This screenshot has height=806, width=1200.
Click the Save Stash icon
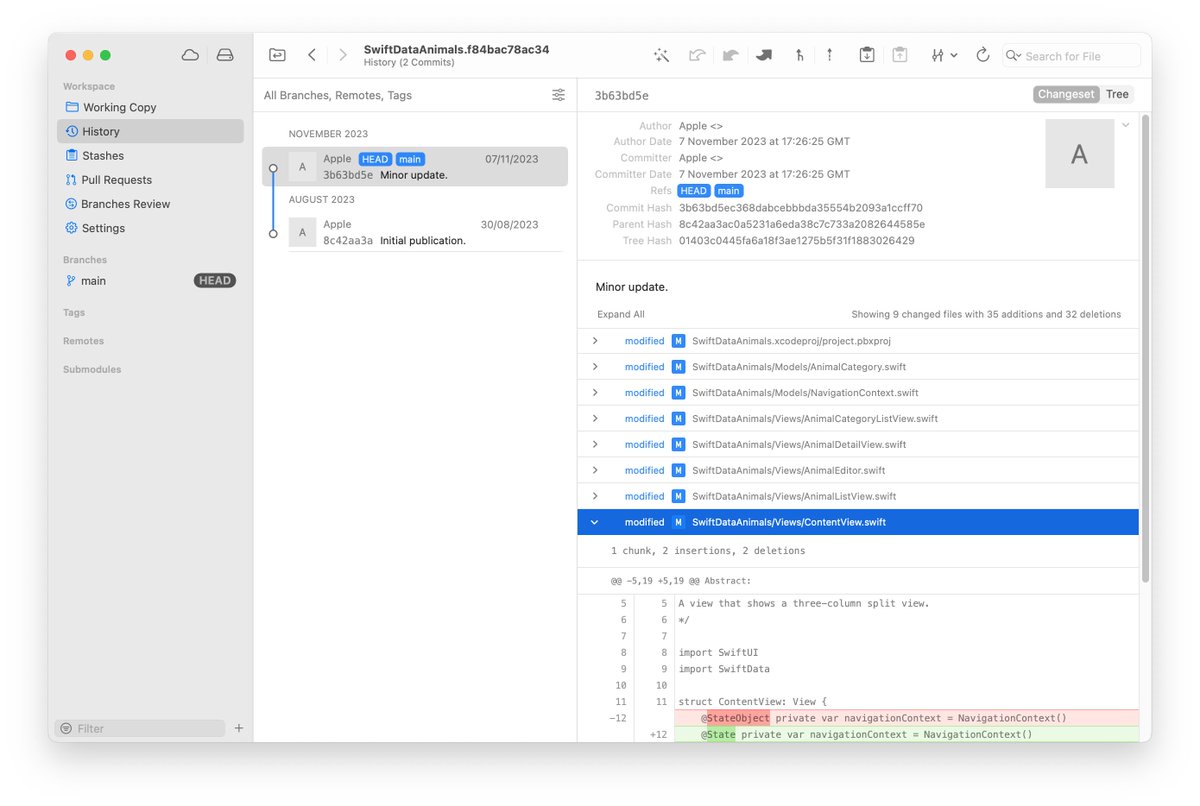(x=867, y=55)
